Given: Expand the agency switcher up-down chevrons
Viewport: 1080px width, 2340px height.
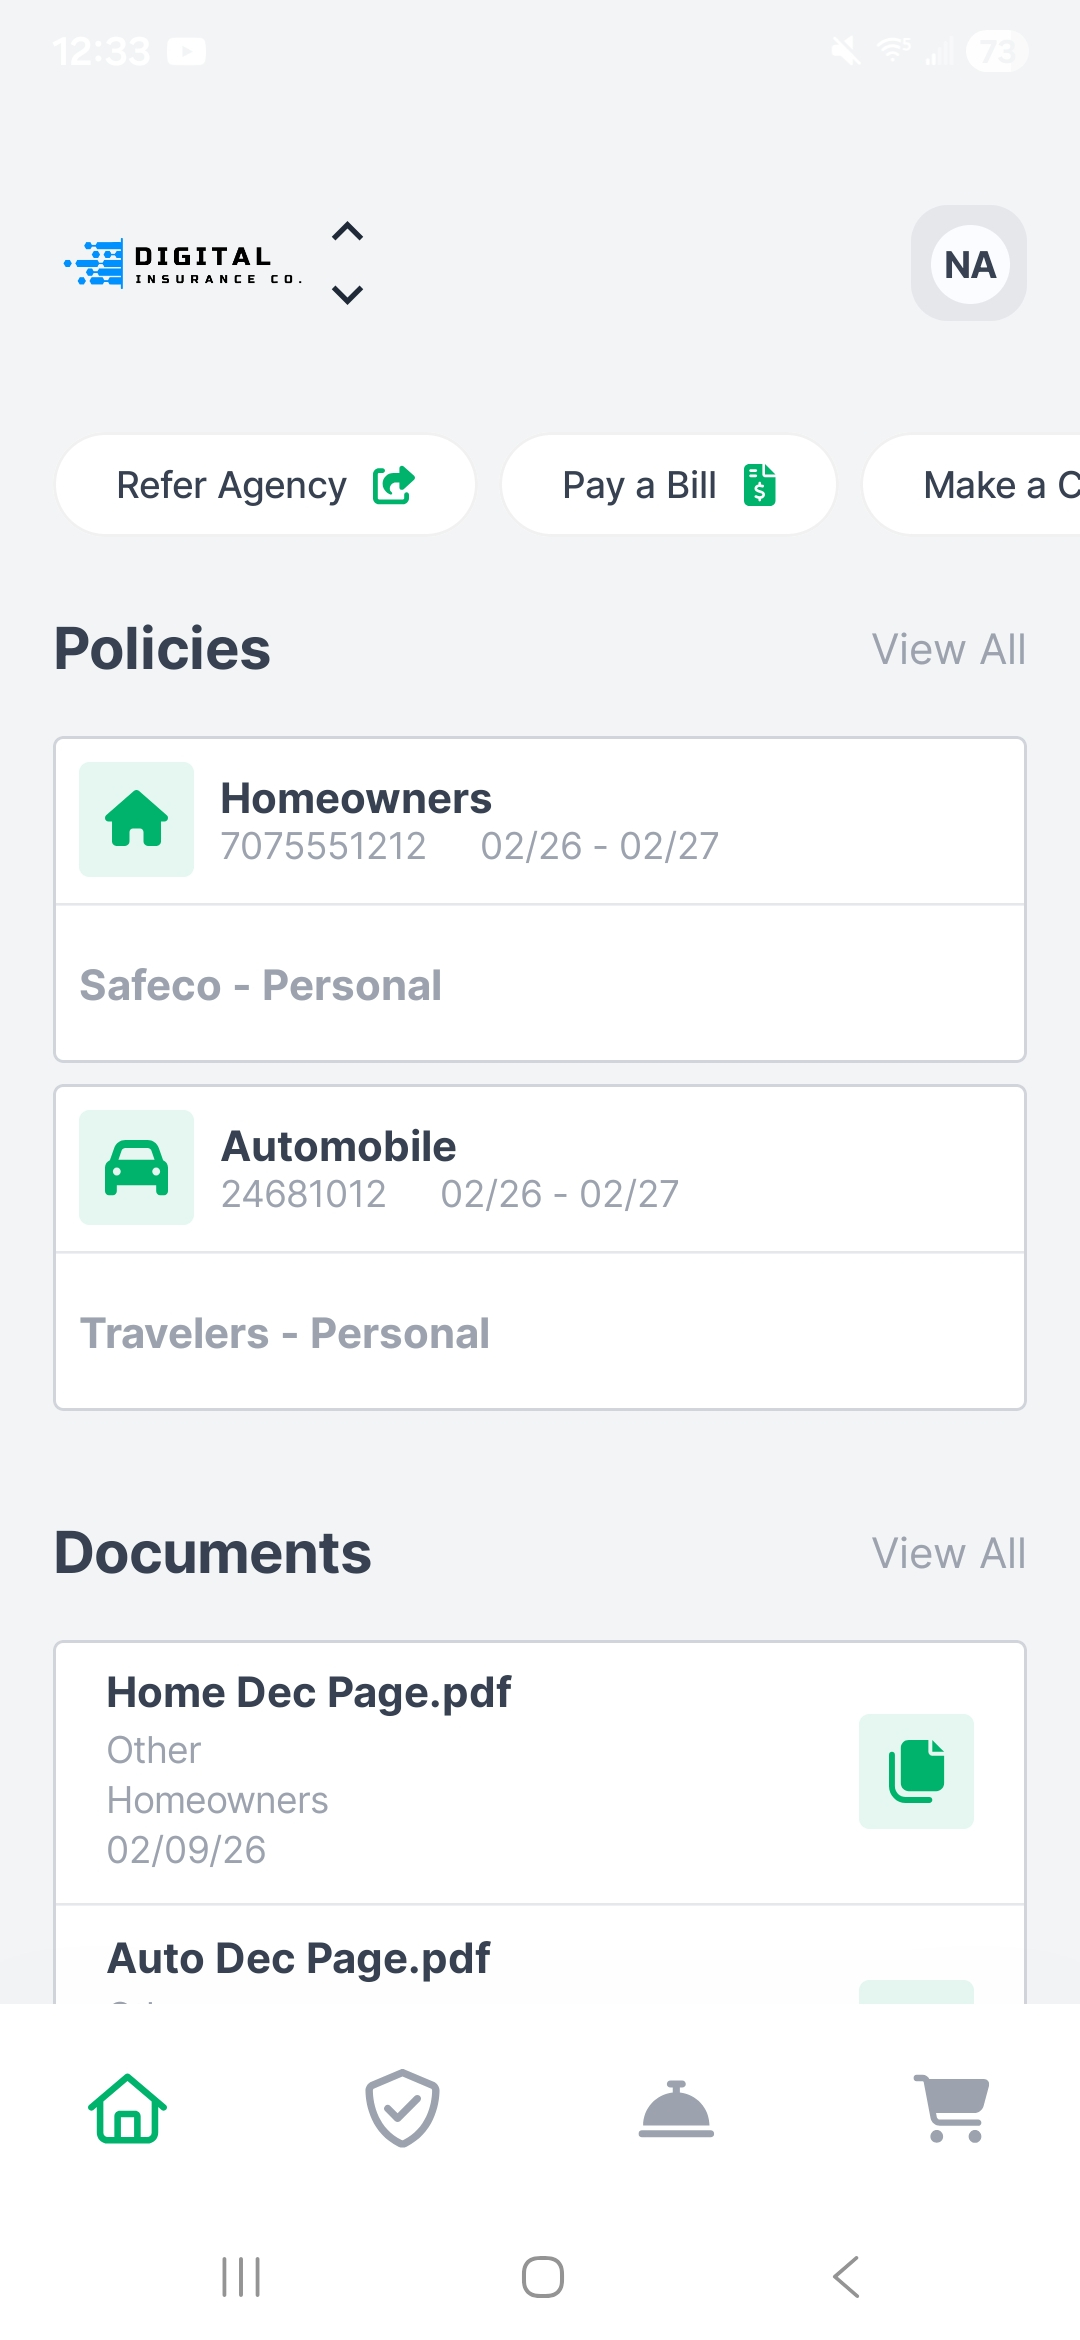Looking at the screenshot, I should pos(347,263).
